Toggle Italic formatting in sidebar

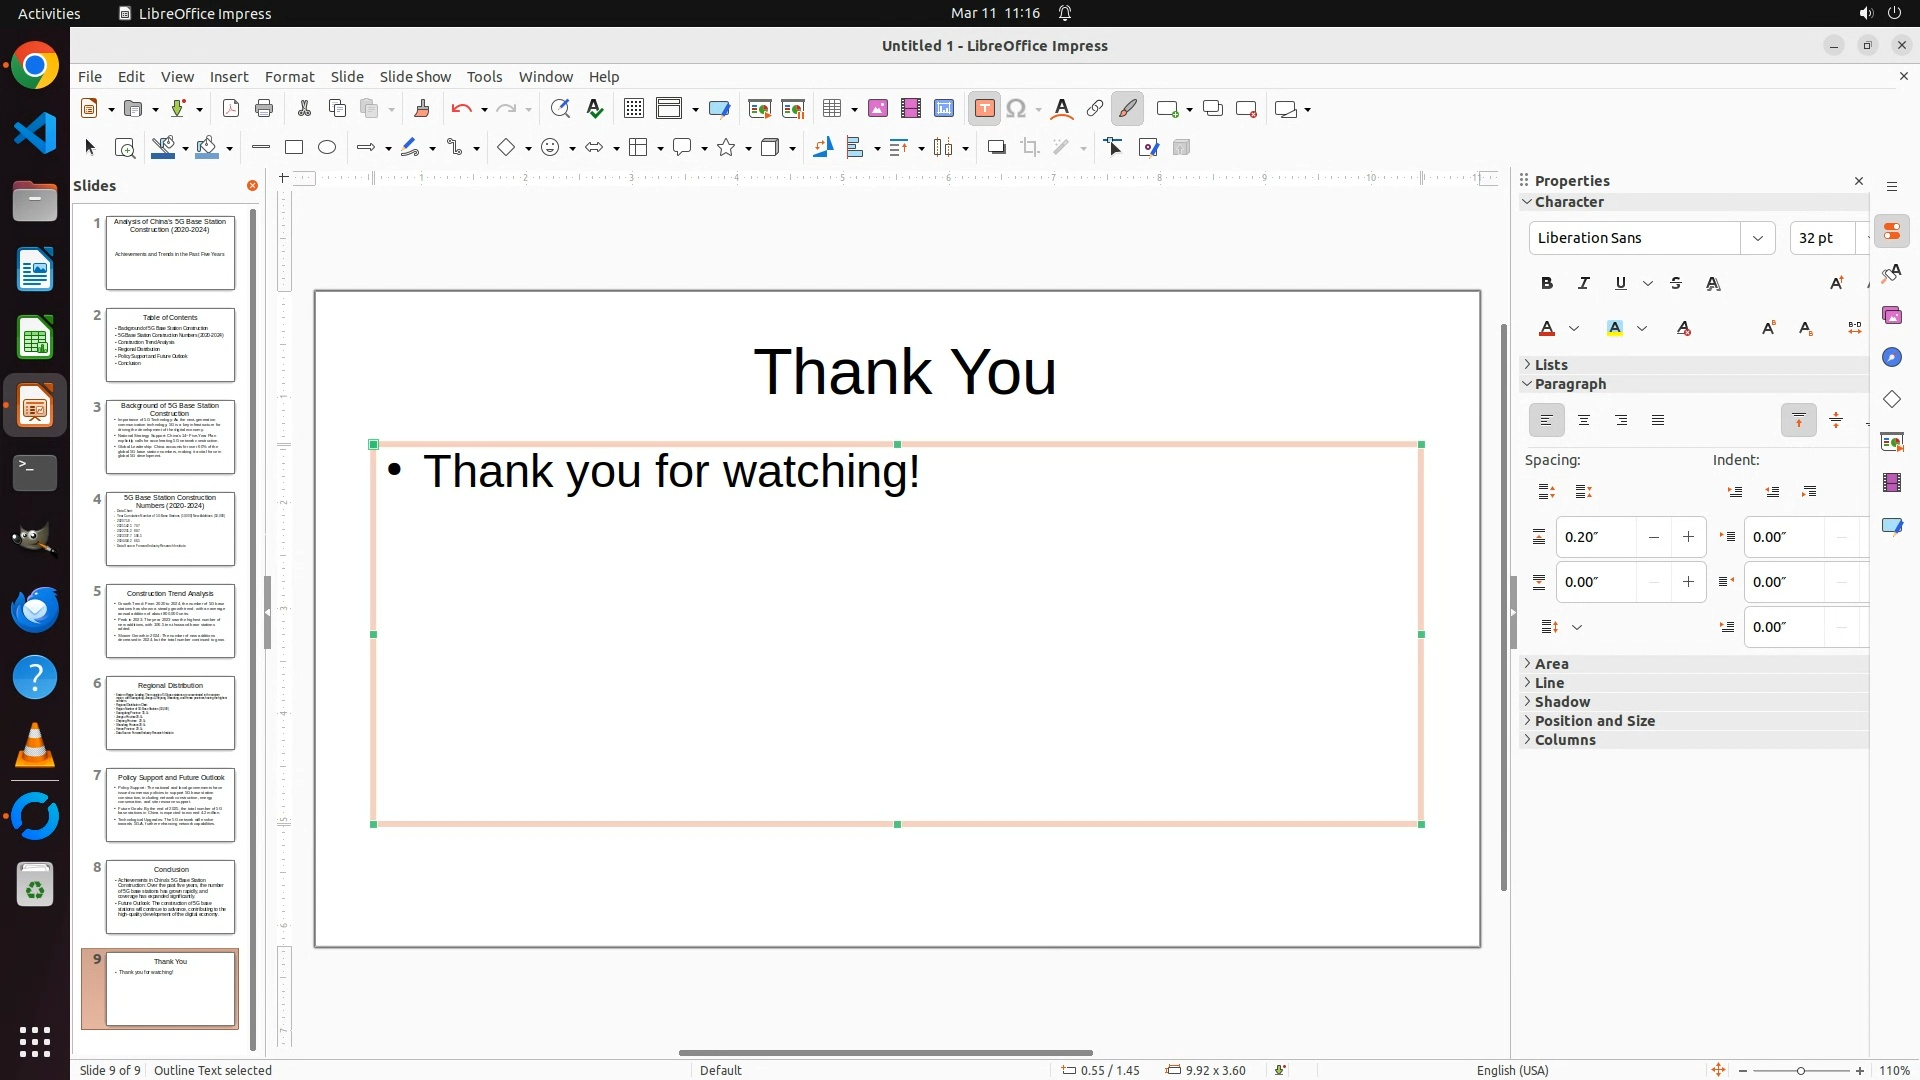[x=1584, y=284]
